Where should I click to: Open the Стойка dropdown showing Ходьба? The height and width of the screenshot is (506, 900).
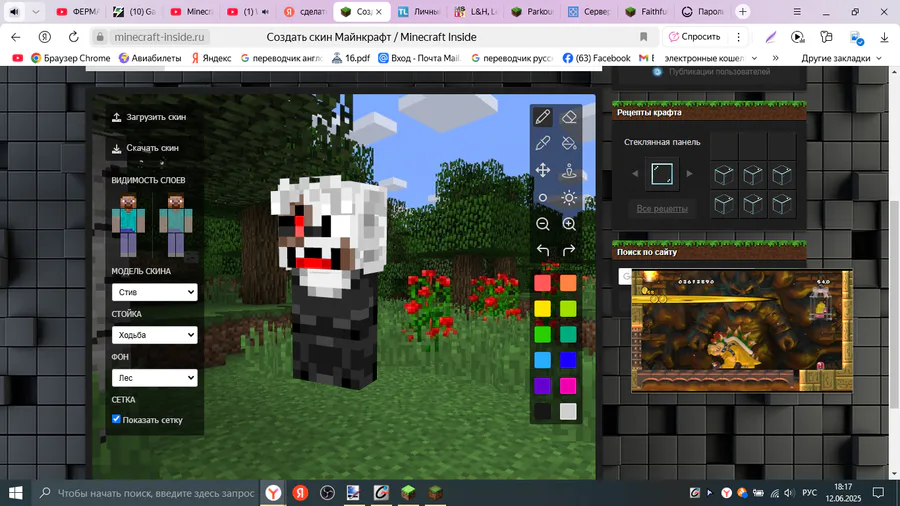coord(154,335)
